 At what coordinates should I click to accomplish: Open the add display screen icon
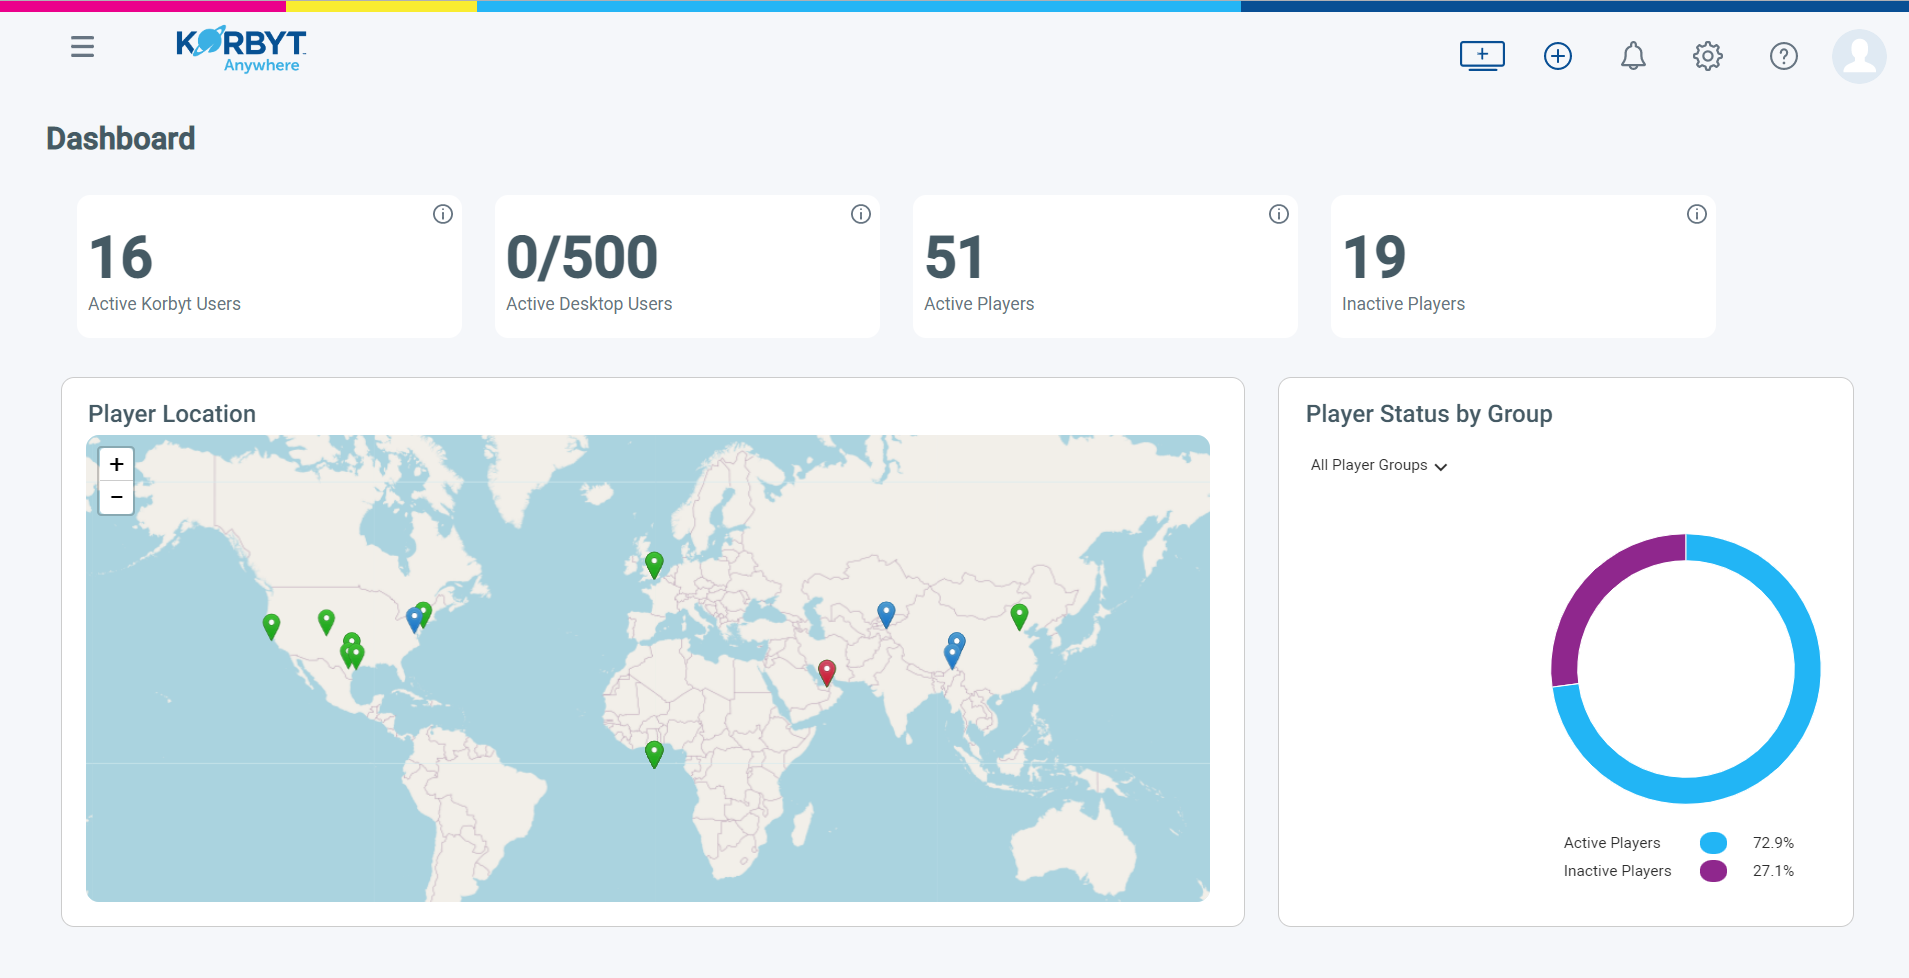pyautogui.click(x=1481, y=56)
